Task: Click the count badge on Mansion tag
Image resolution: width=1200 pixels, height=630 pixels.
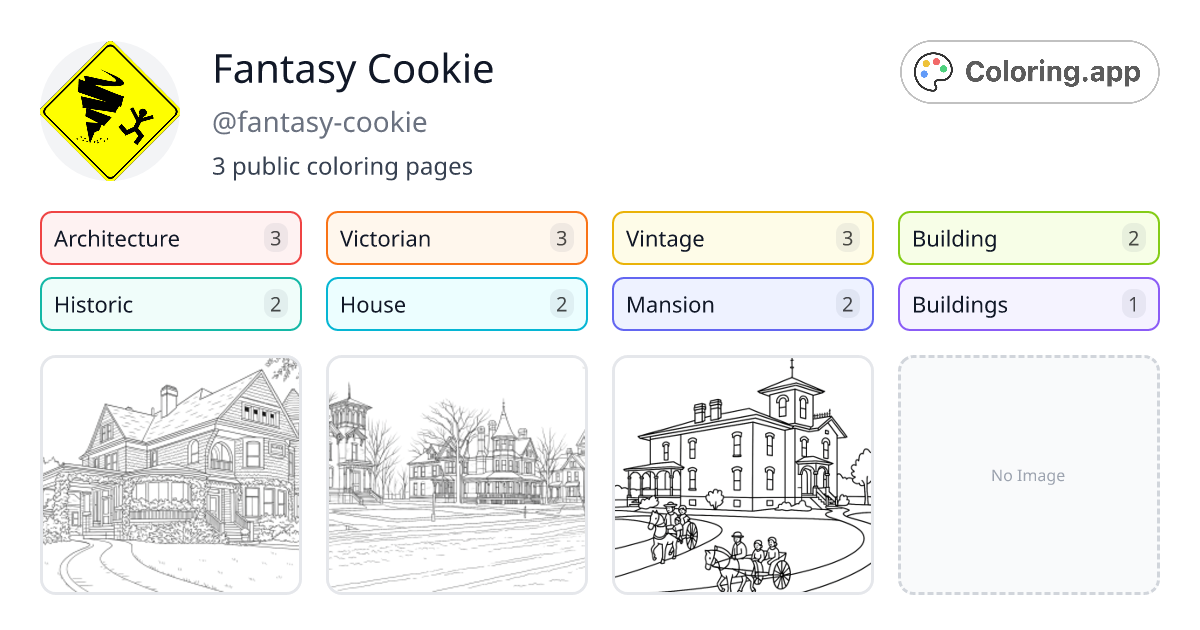Action: pos(848,304)
